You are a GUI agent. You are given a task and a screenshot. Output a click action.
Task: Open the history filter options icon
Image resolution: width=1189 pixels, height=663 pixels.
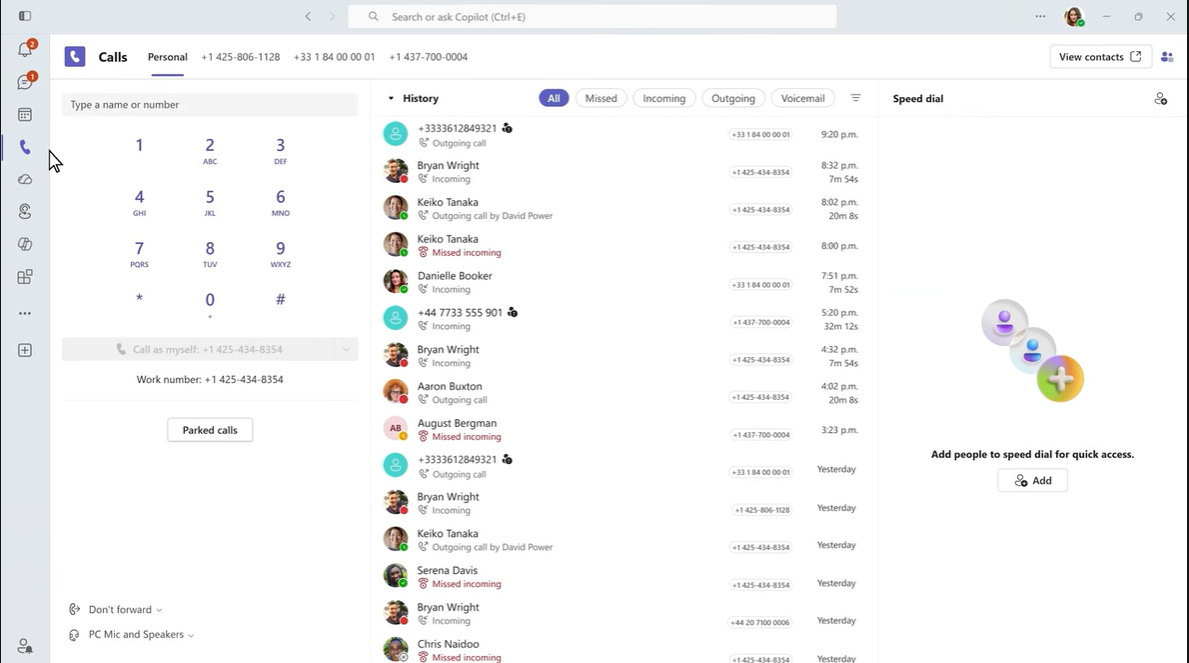point(855,98)
